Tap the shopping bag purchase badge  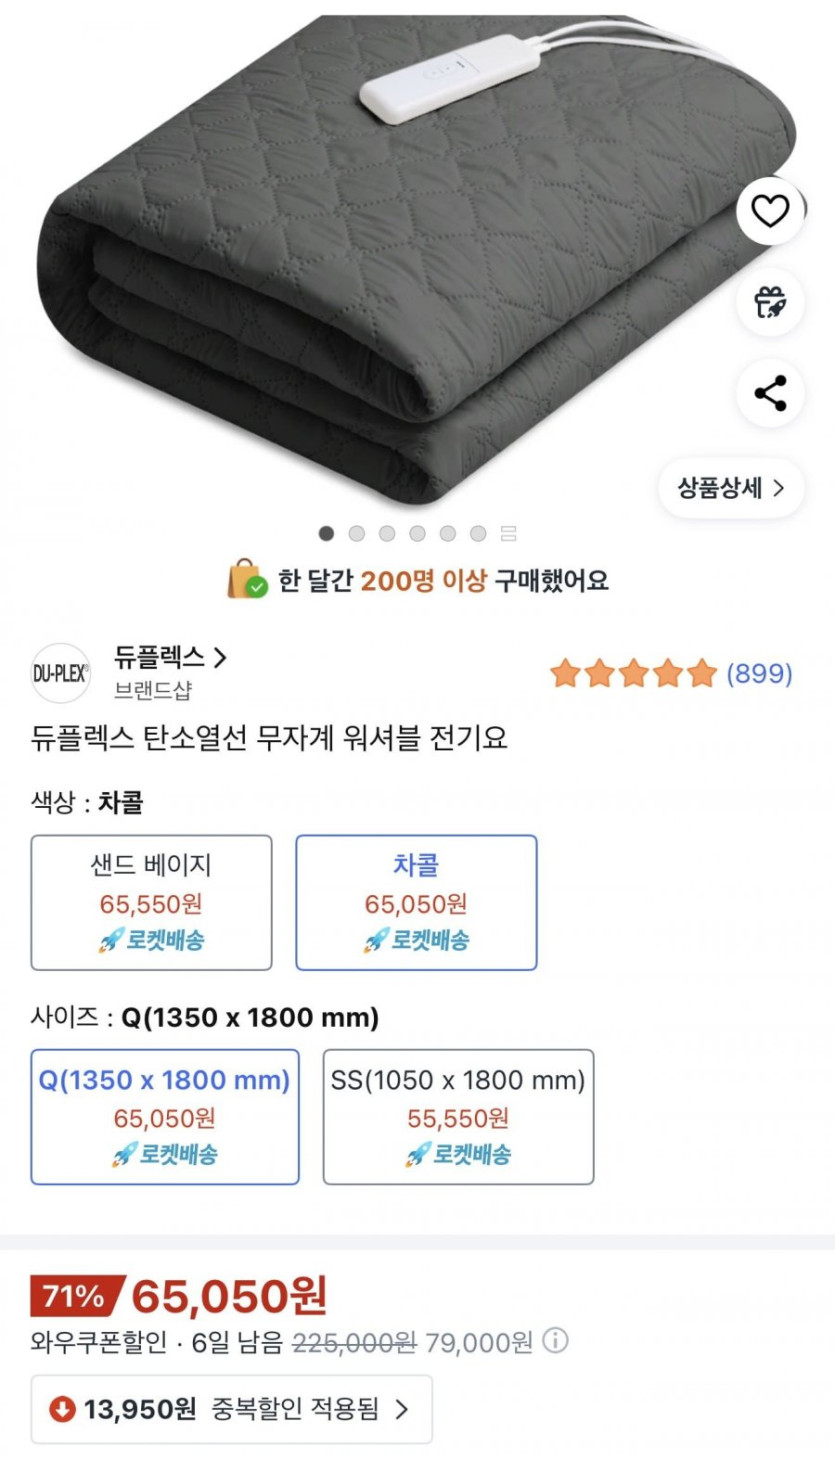tap(247, 580)
